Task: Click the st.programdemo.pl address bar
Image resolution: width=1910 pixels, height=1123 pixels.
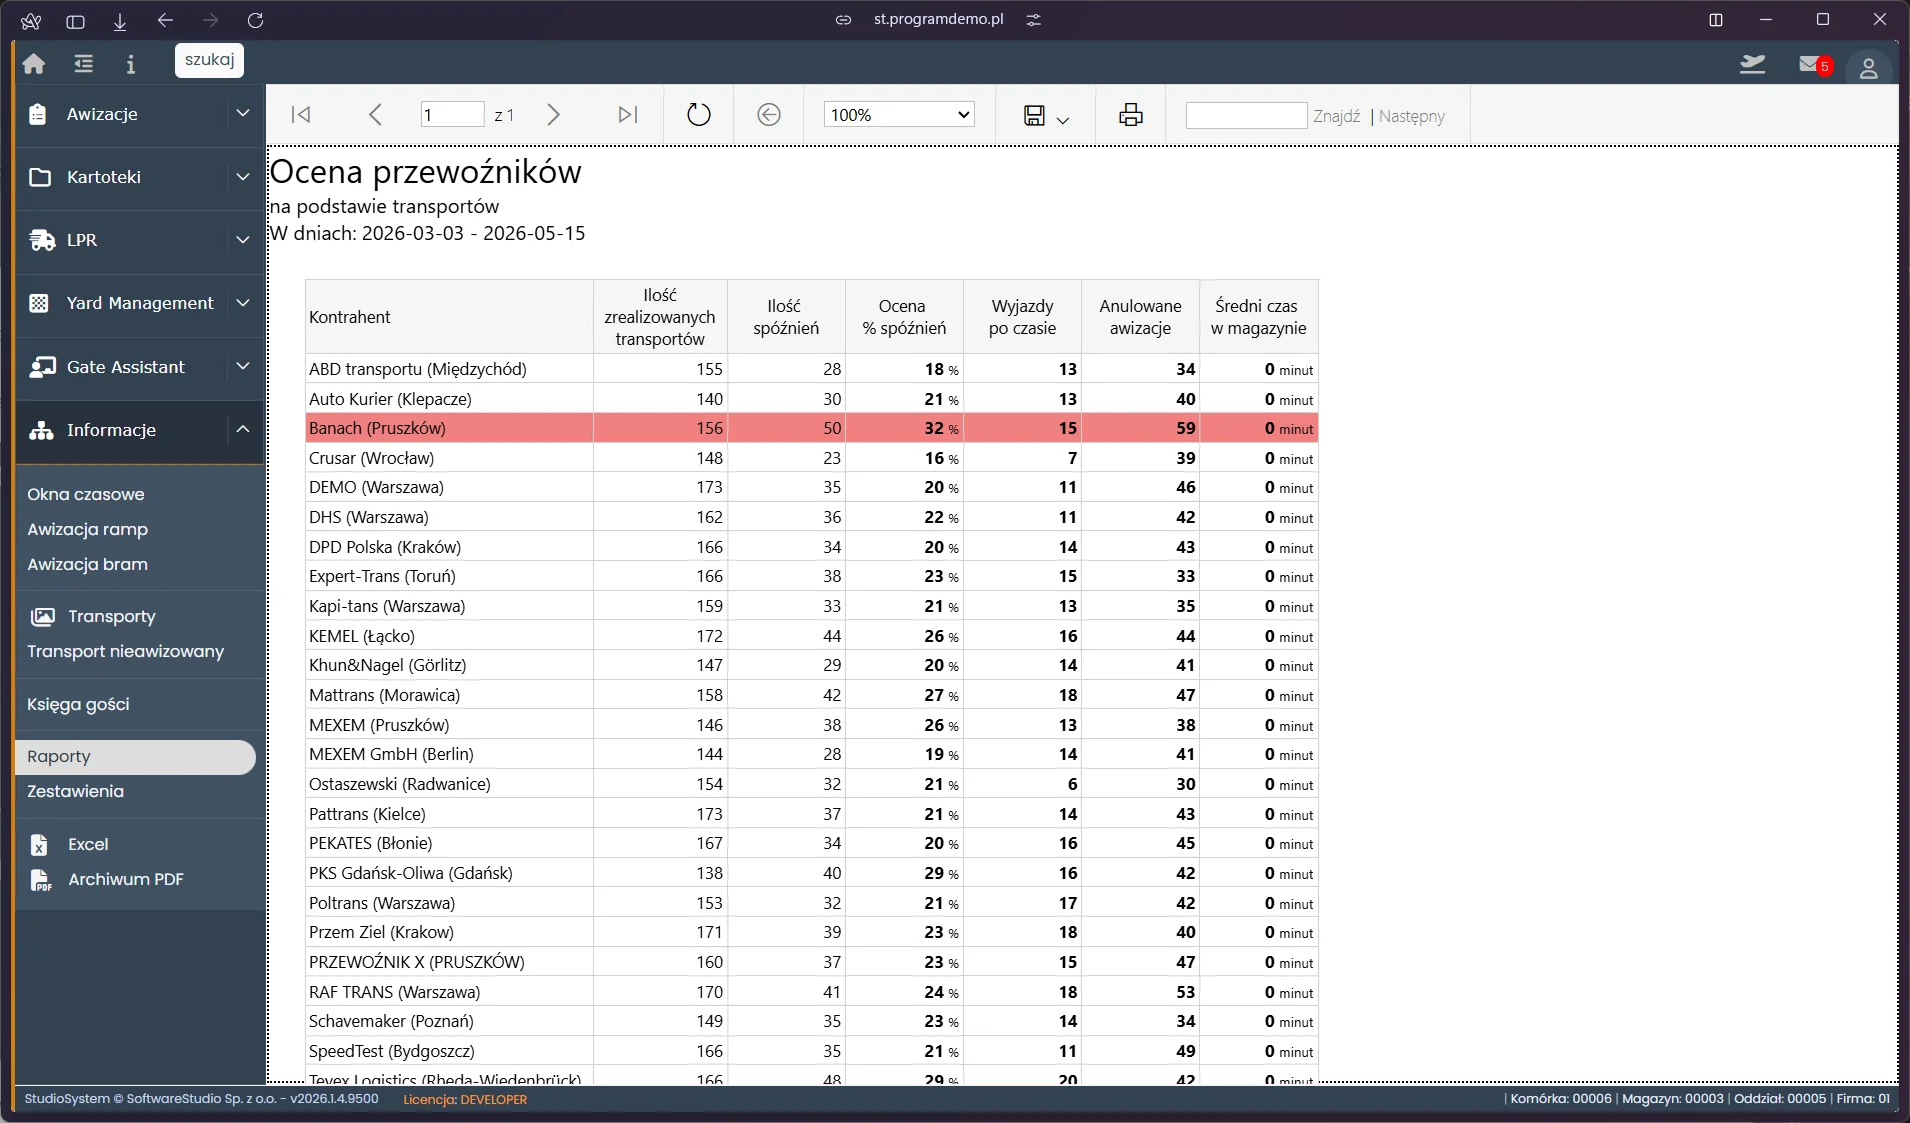Action: (x=939, y=19)
